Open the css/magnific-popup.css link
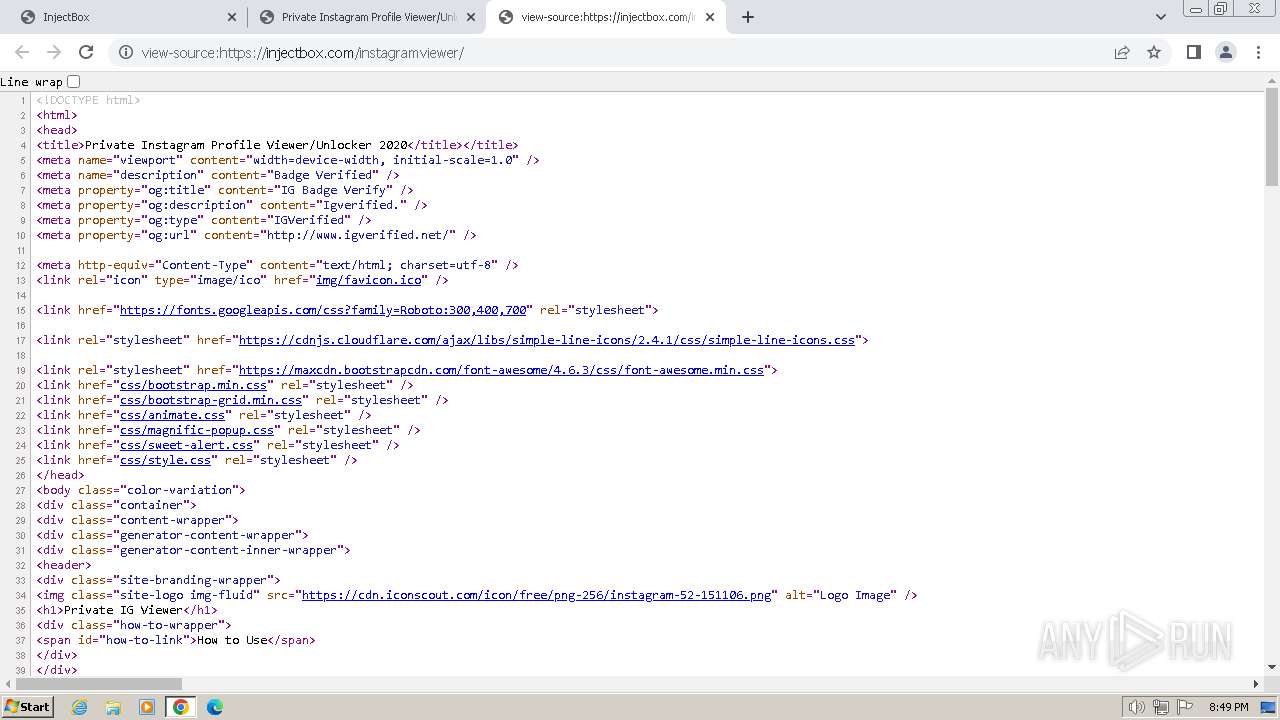This screenshot has height=720, width=1280. tap(197, 430)
